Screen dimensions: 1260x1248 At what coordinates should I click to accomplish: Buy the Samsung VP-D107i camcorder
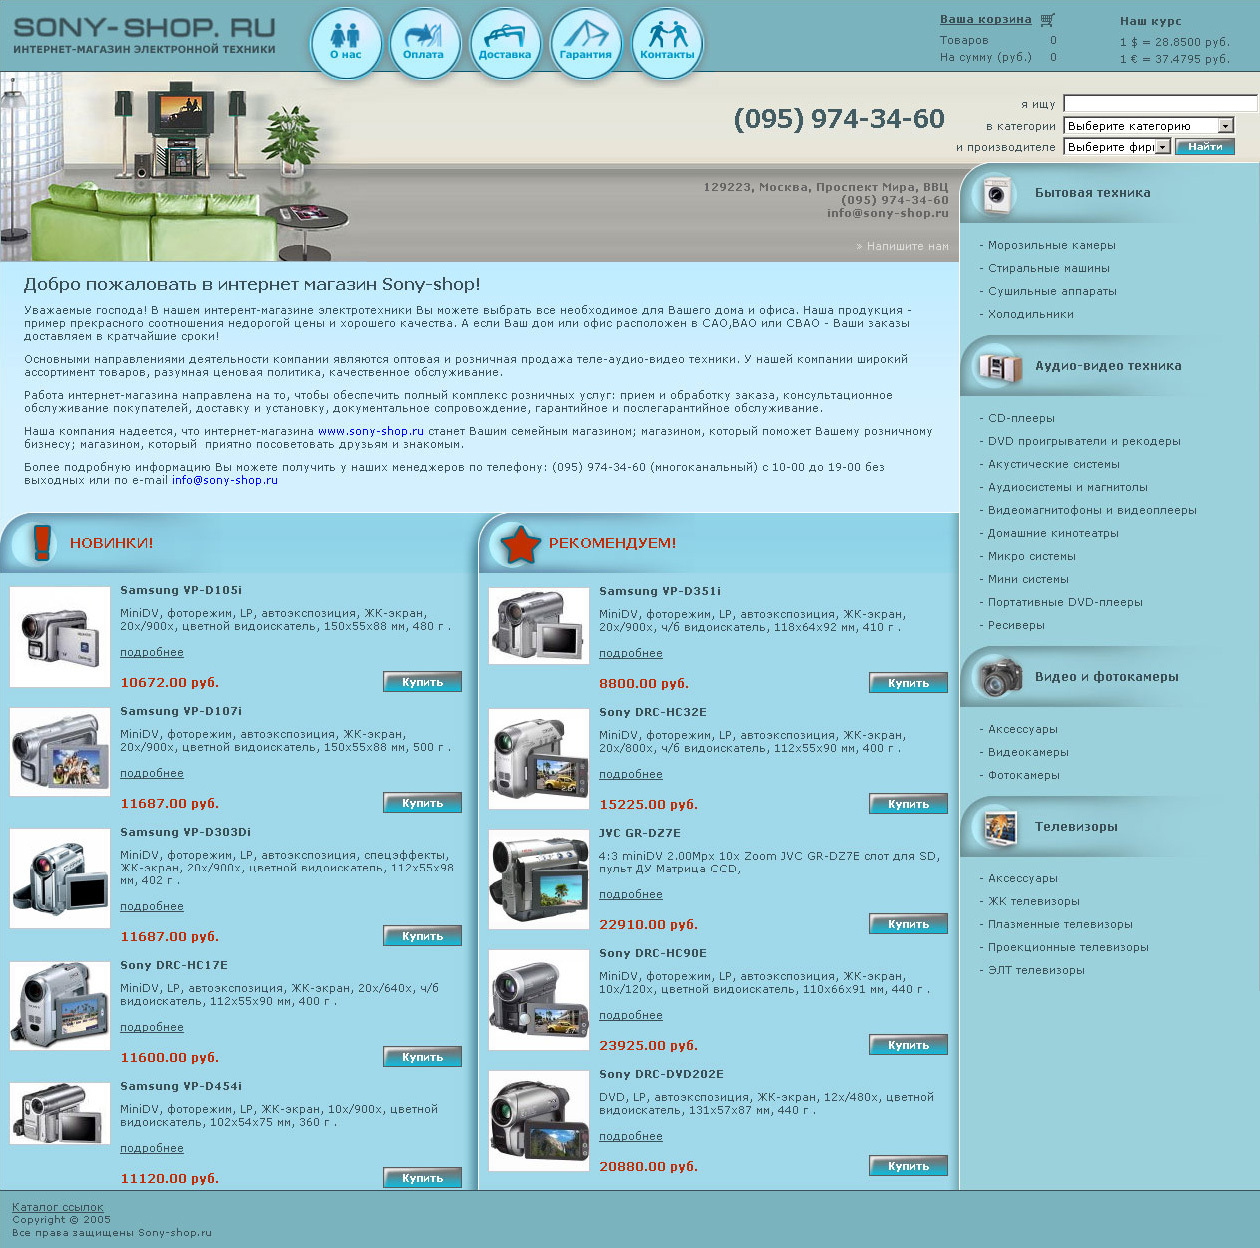[422, 803]
